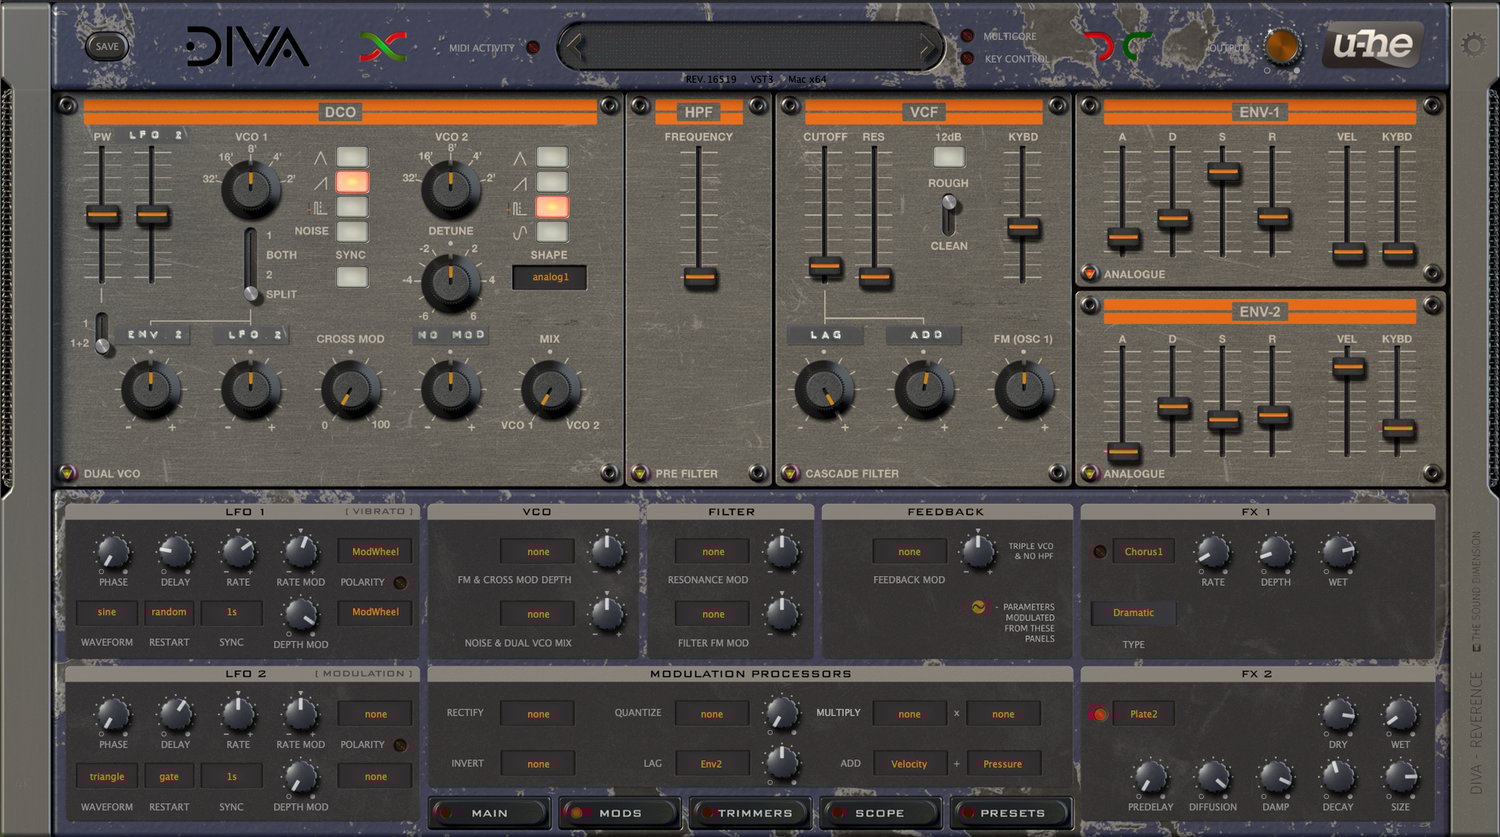This screenshot has width=1500, height=837.
Task: Open the Dramatic chorus type dropdown
Action: [x=1133, y=613]
